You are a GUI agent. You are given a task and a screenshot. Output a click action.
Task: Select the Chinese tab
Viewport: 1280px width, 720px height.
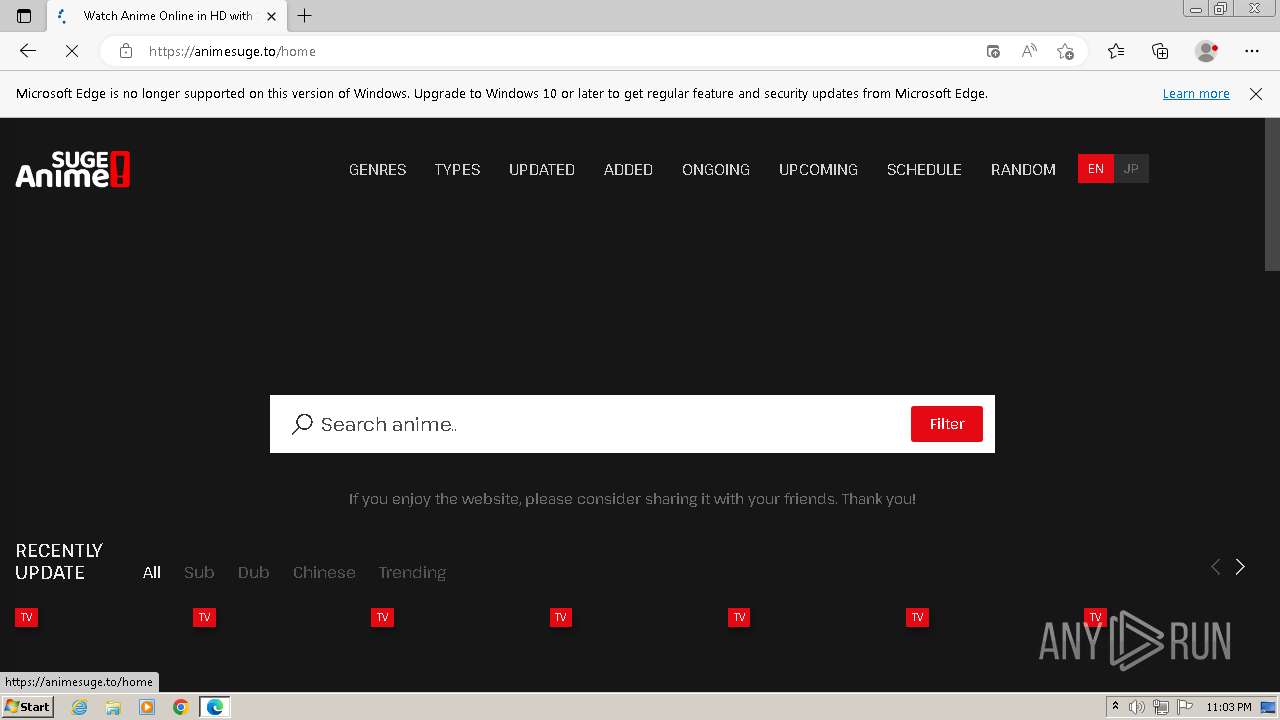click(324, 572)
